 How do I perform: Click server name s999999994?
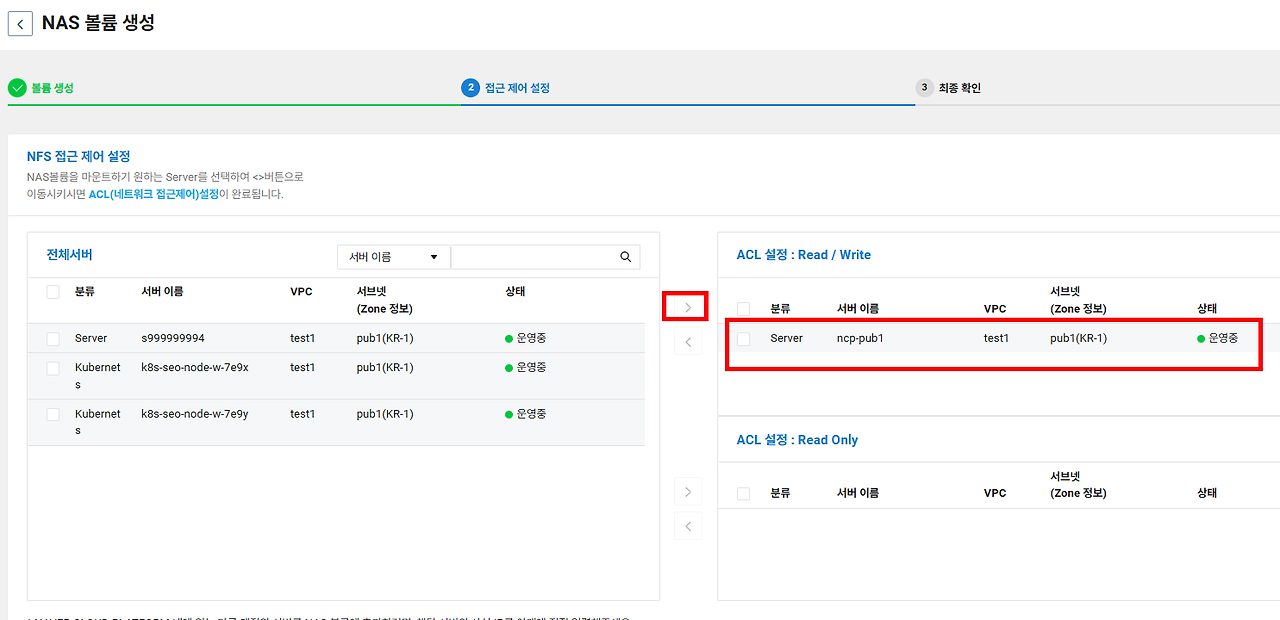[173, 338]
